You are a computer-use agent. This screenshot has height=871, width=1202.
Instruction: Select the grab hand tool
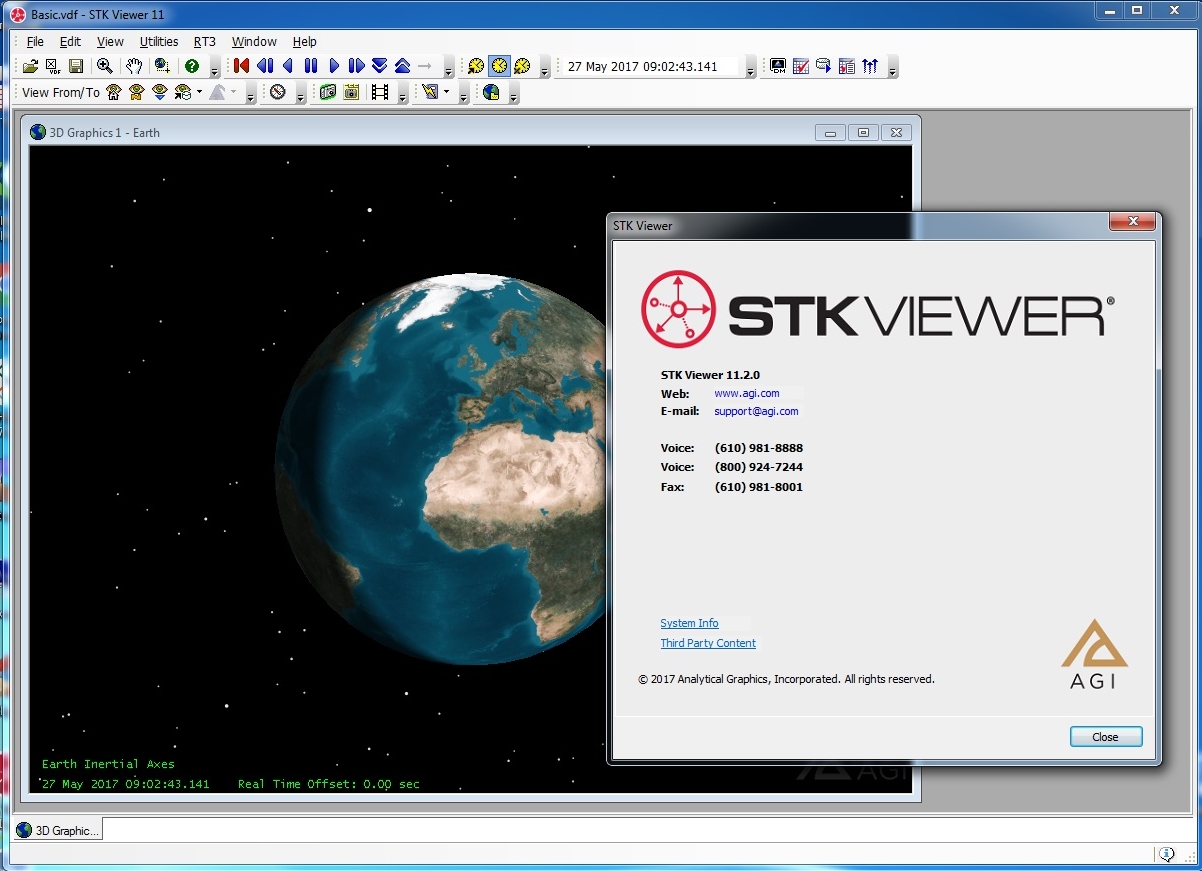134,66
